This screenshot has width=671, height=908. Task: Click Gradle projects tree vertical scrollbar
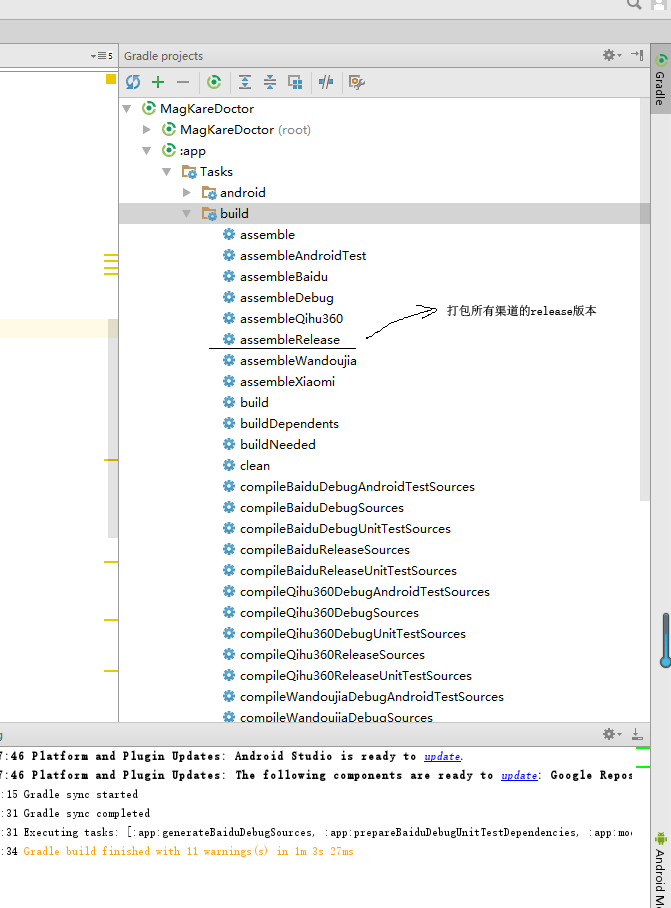click(x=645, y=299)
